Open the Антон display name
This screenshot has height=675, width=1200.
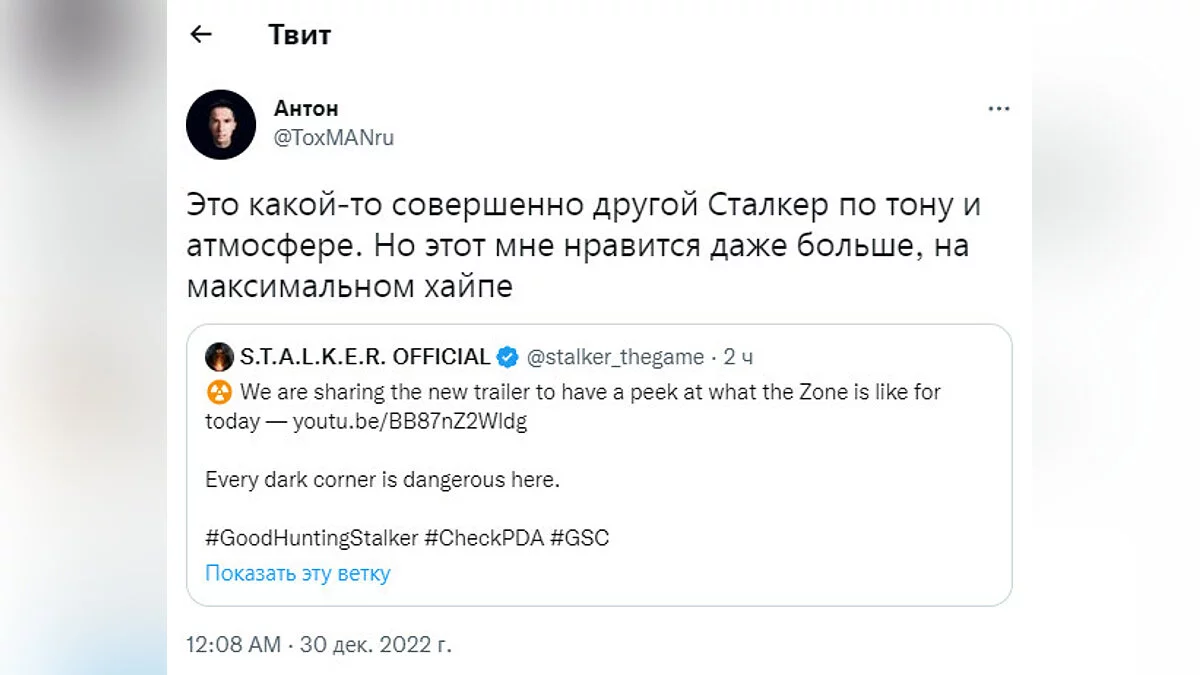(x=306, y=109)
